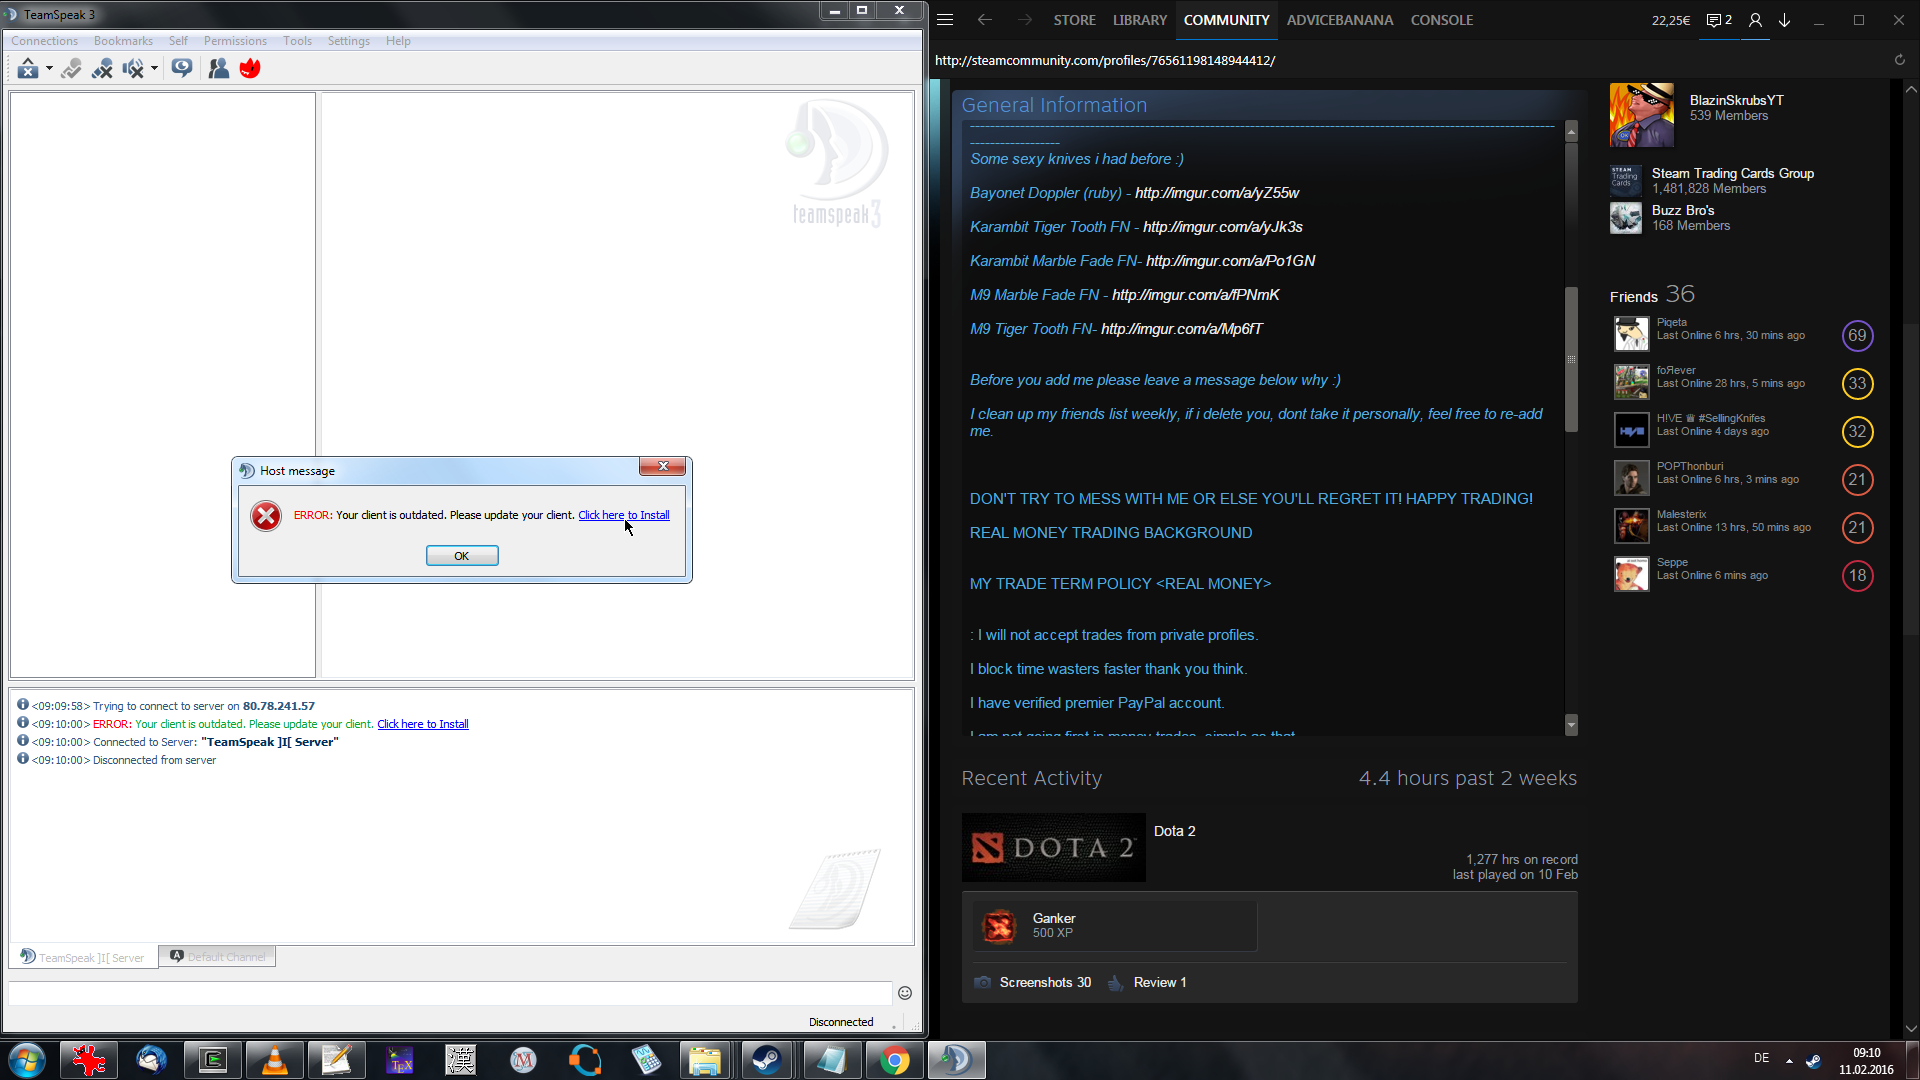
Task: Click the red flame toolbar icon
Action: click(250, 68)
